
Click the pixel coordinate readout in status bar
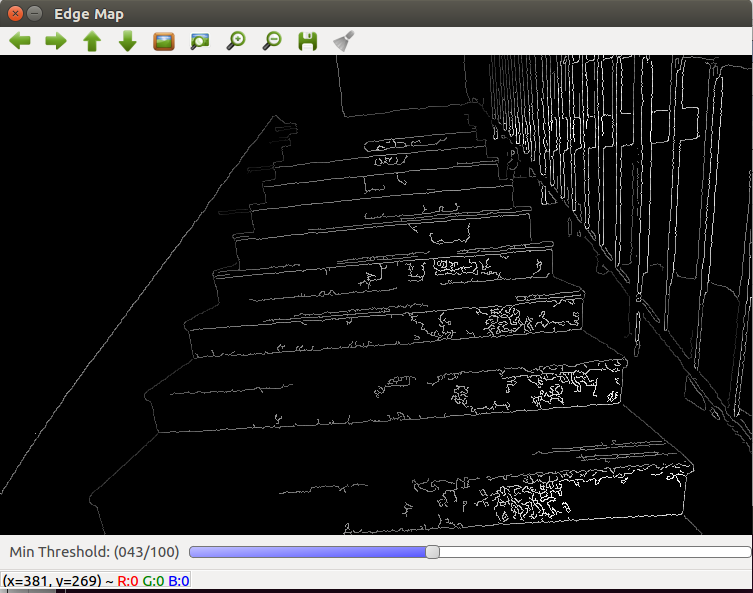52,581
